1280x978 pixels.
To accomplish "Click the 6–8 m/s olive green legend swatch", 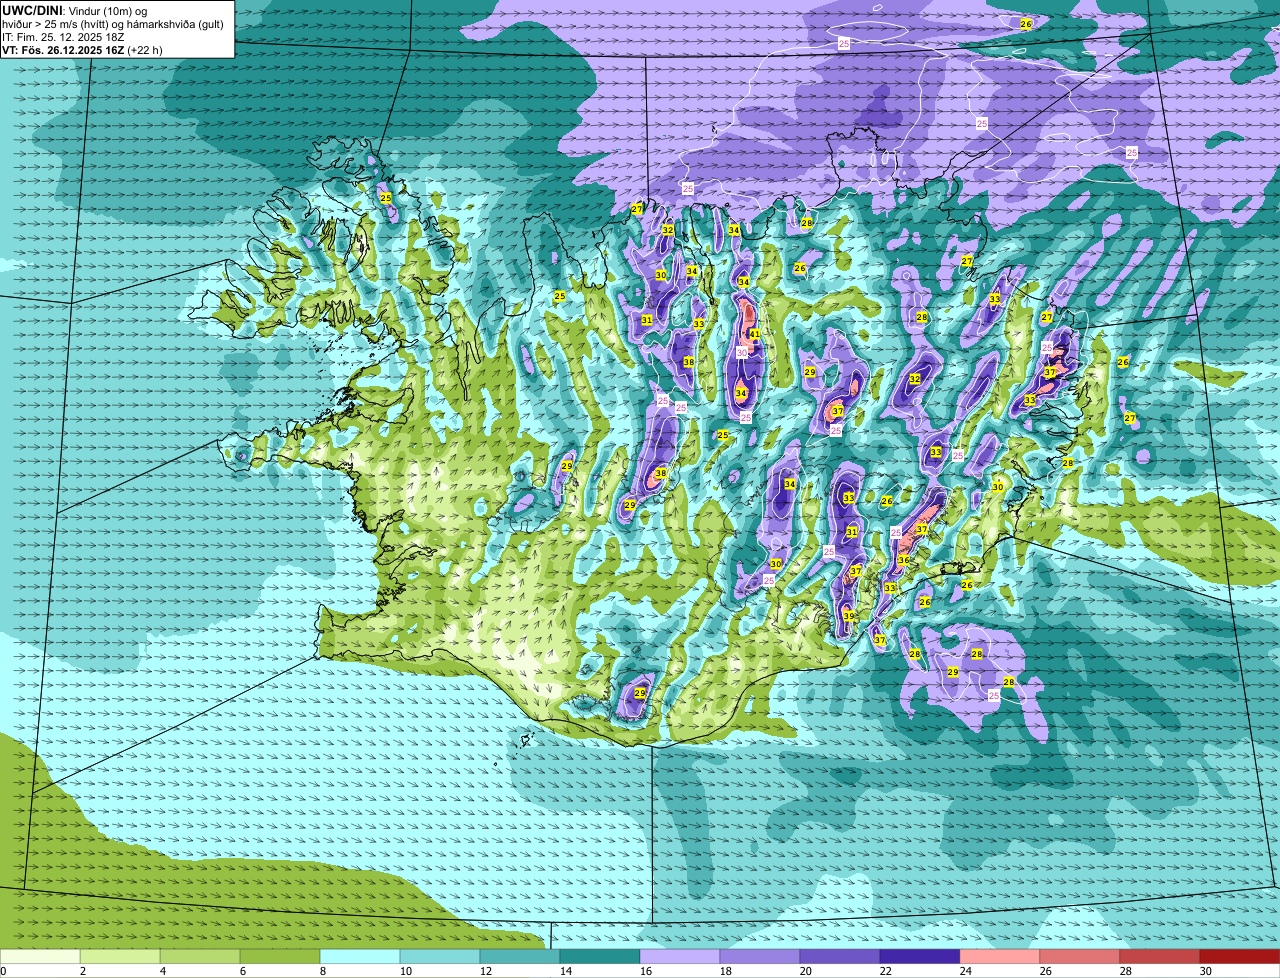I will [x=280, y=957].
